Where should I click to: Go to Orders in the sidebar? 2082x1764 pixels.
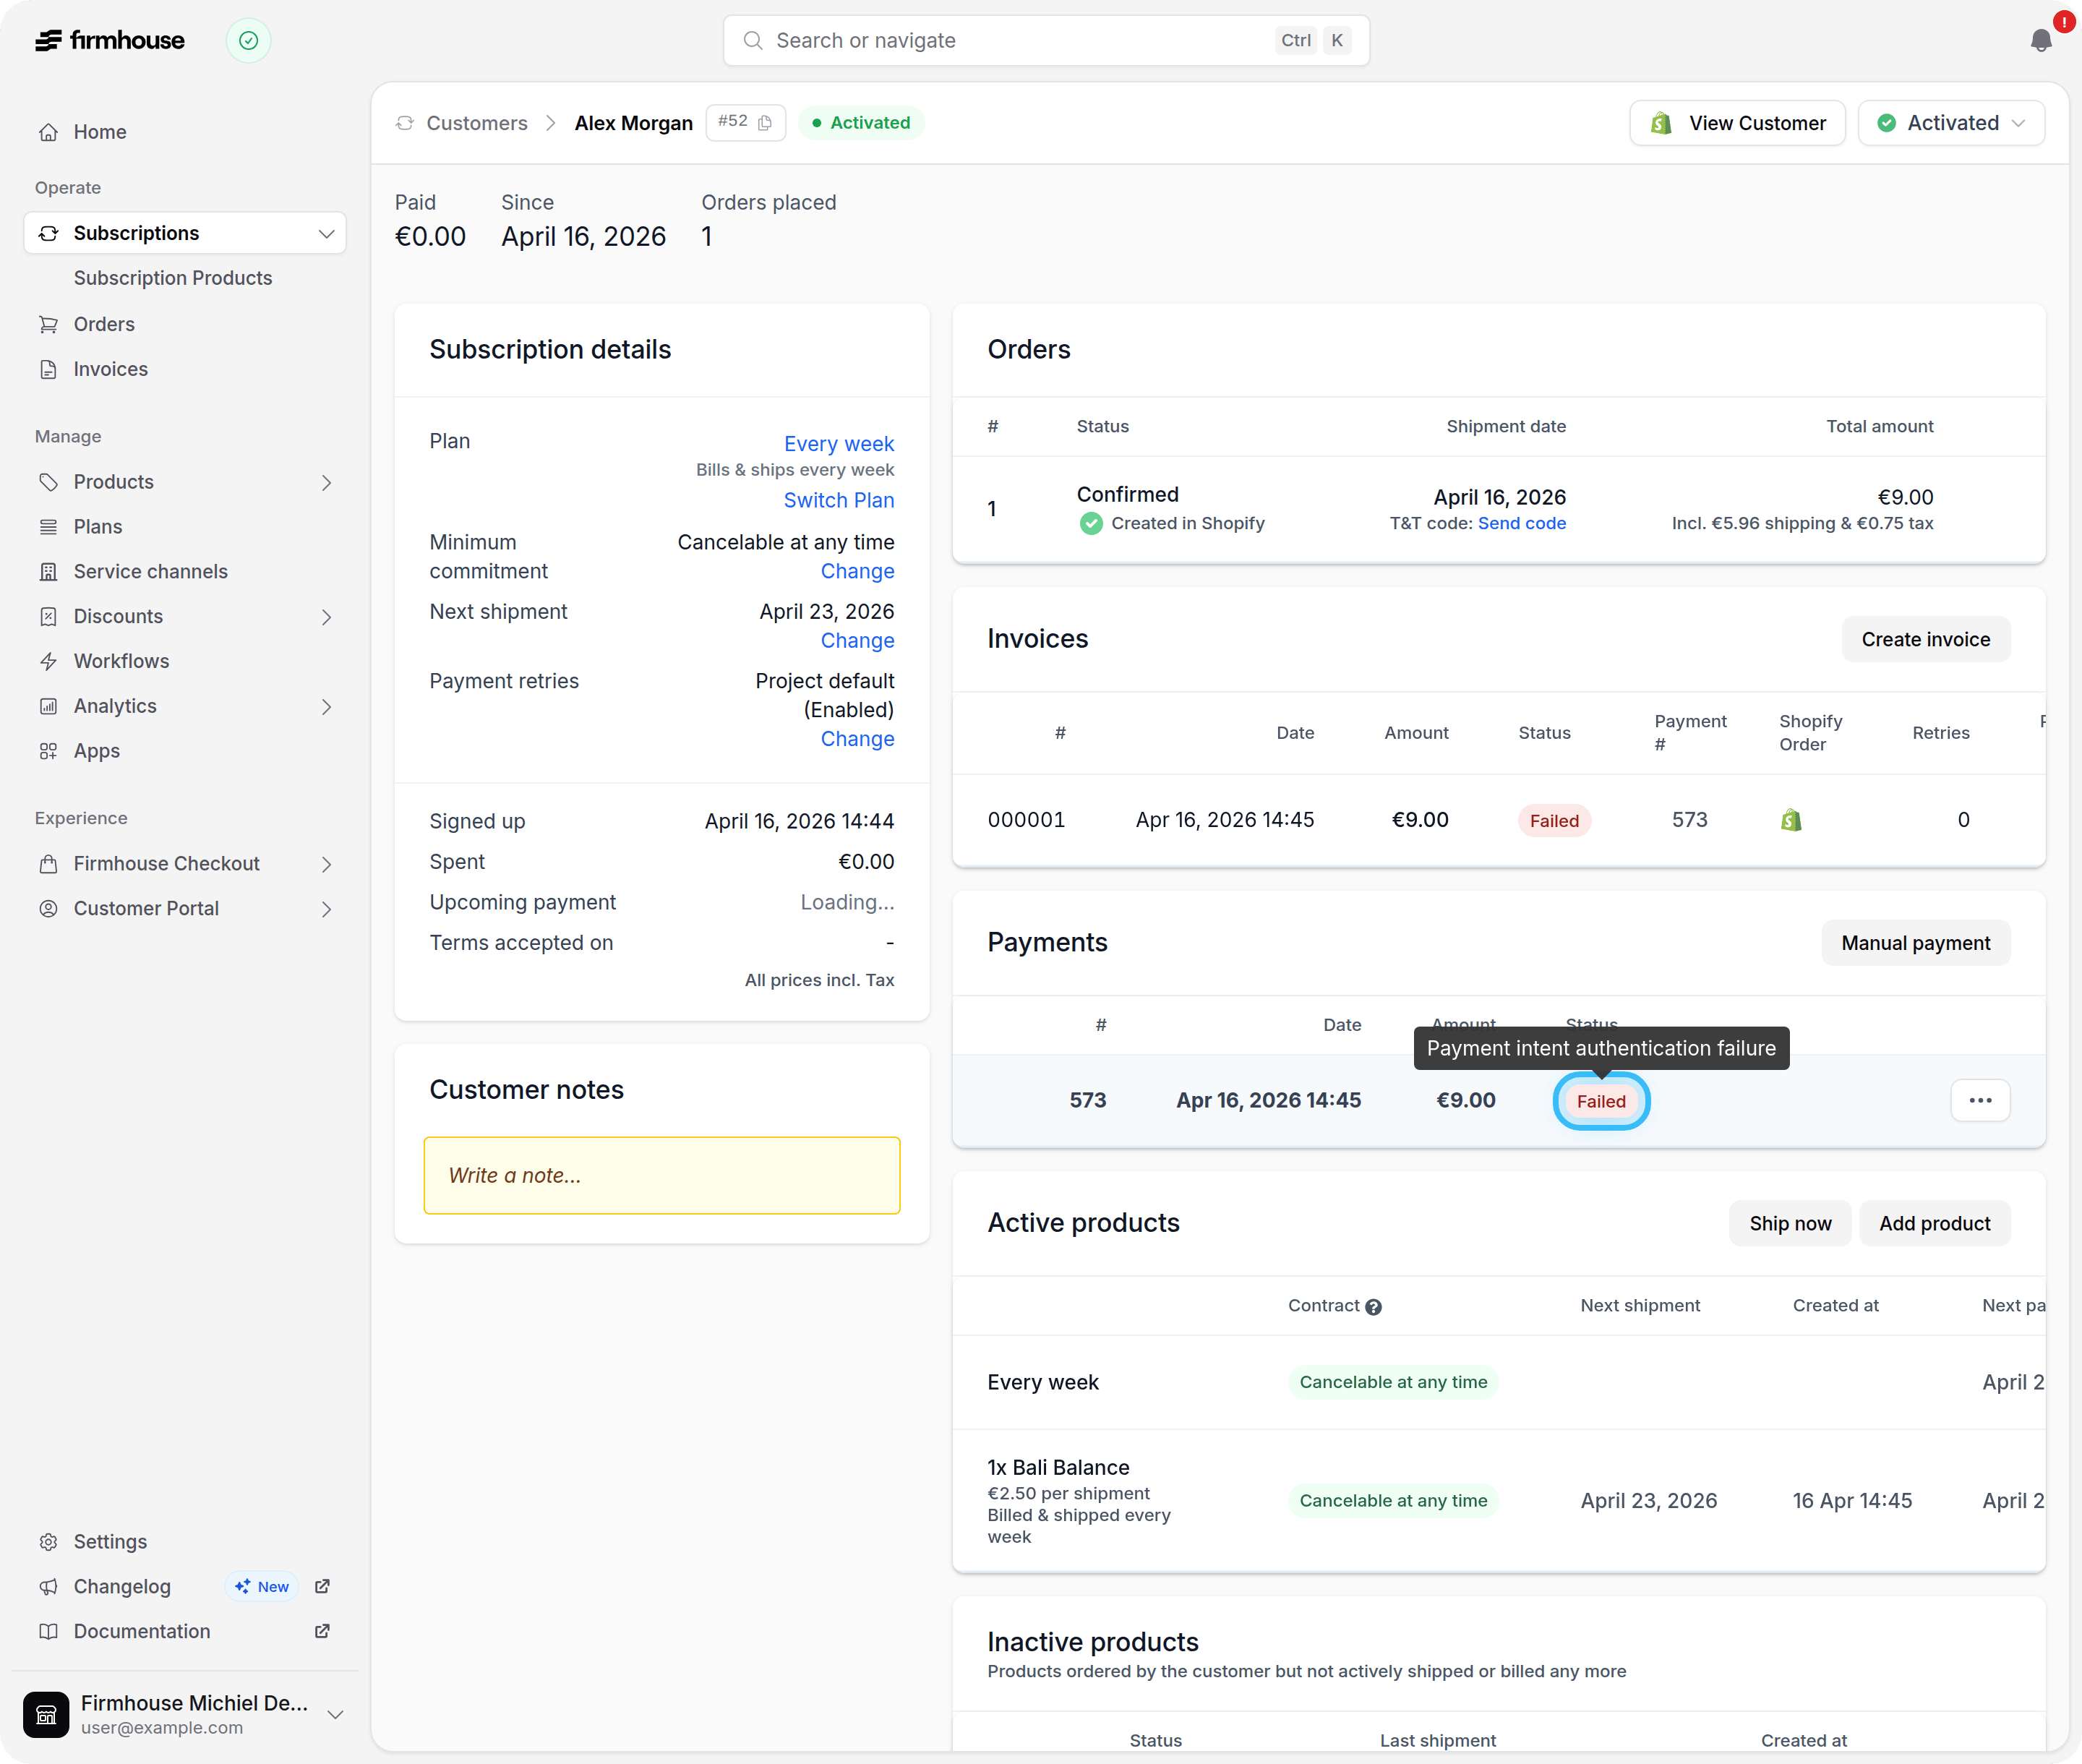104,324
